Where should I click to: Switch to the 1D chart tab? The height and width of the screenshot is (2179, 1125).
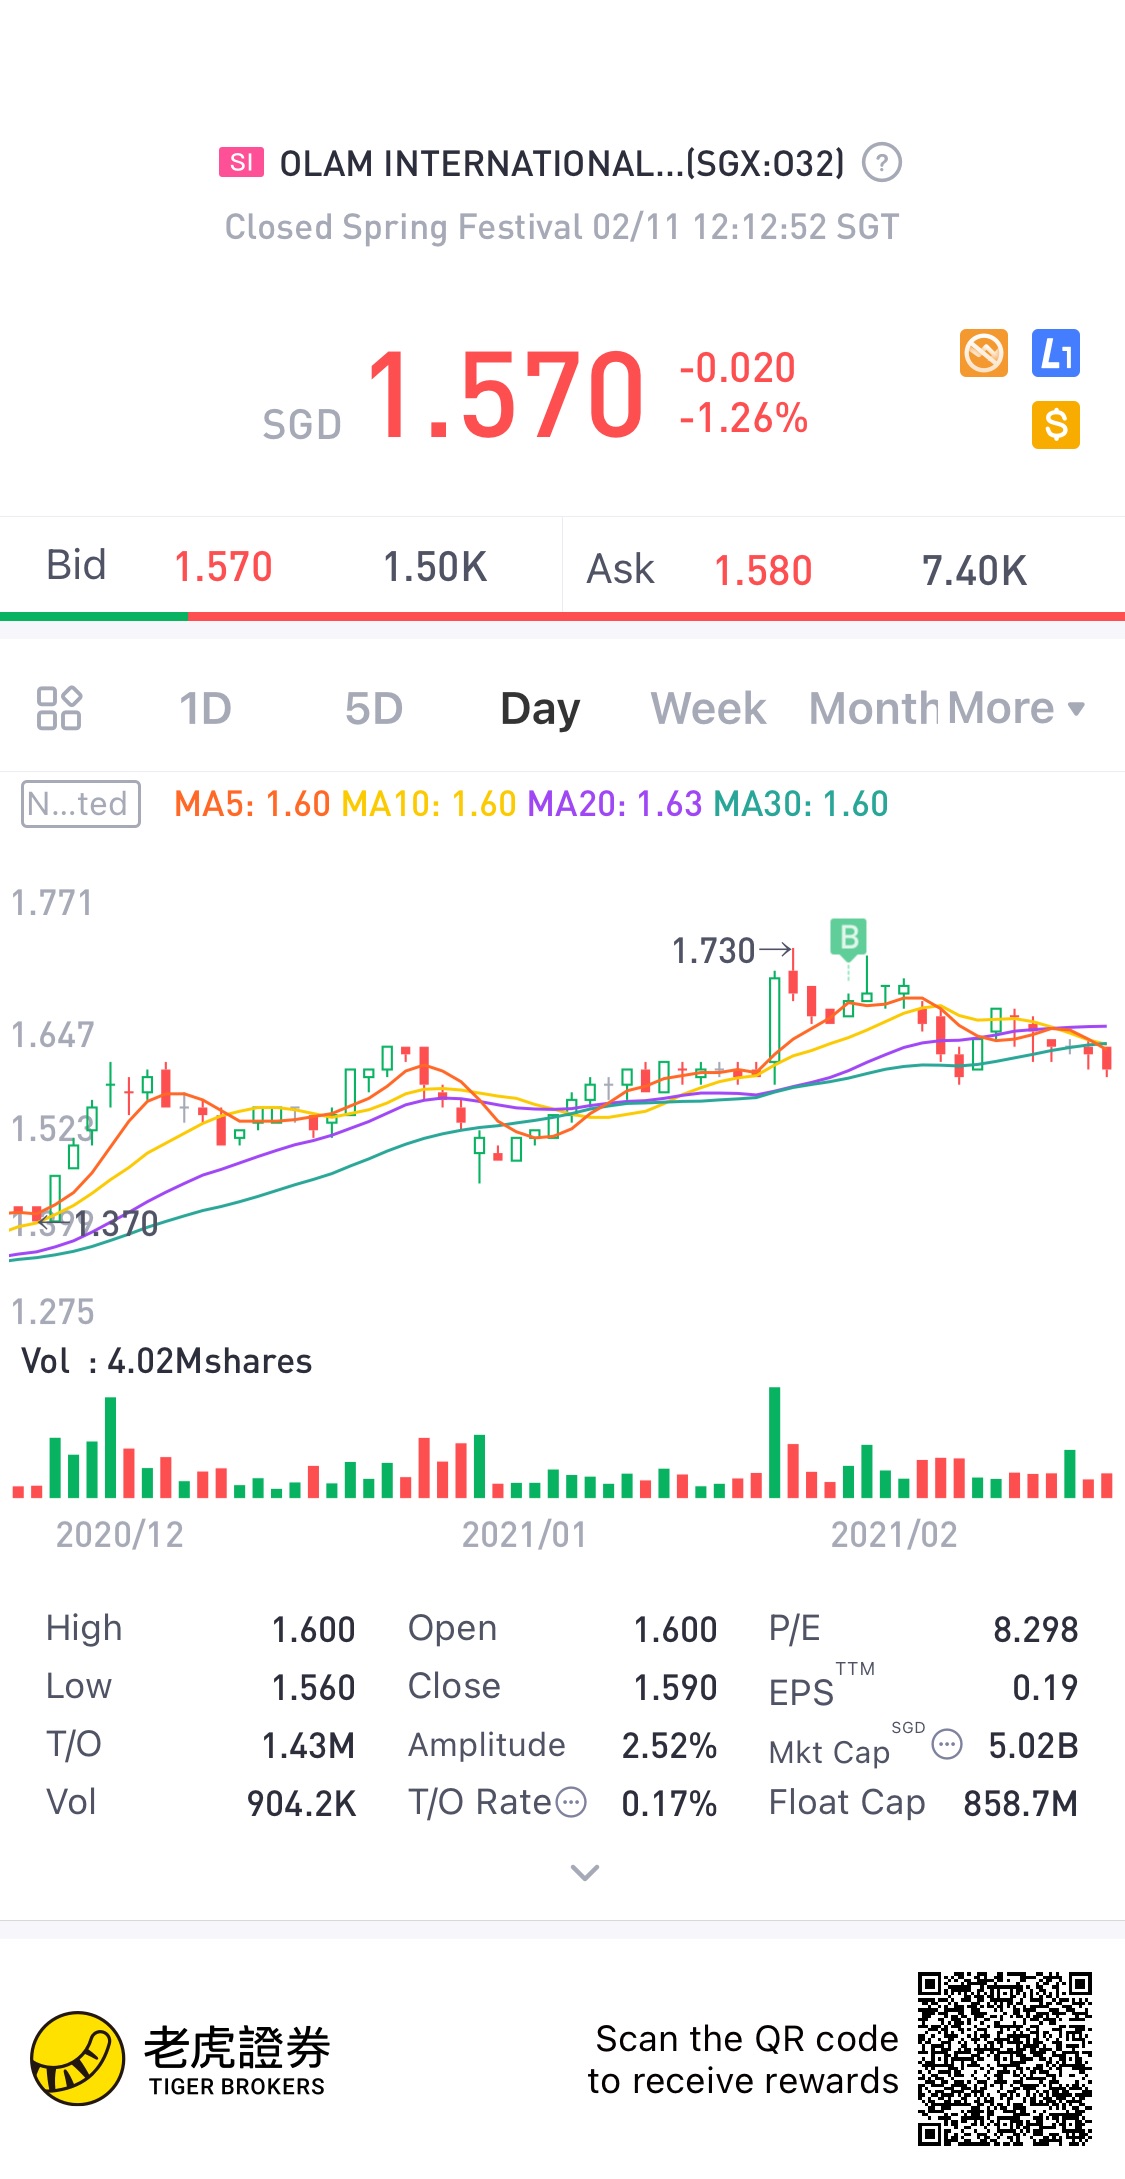click(x=205, y=708)
